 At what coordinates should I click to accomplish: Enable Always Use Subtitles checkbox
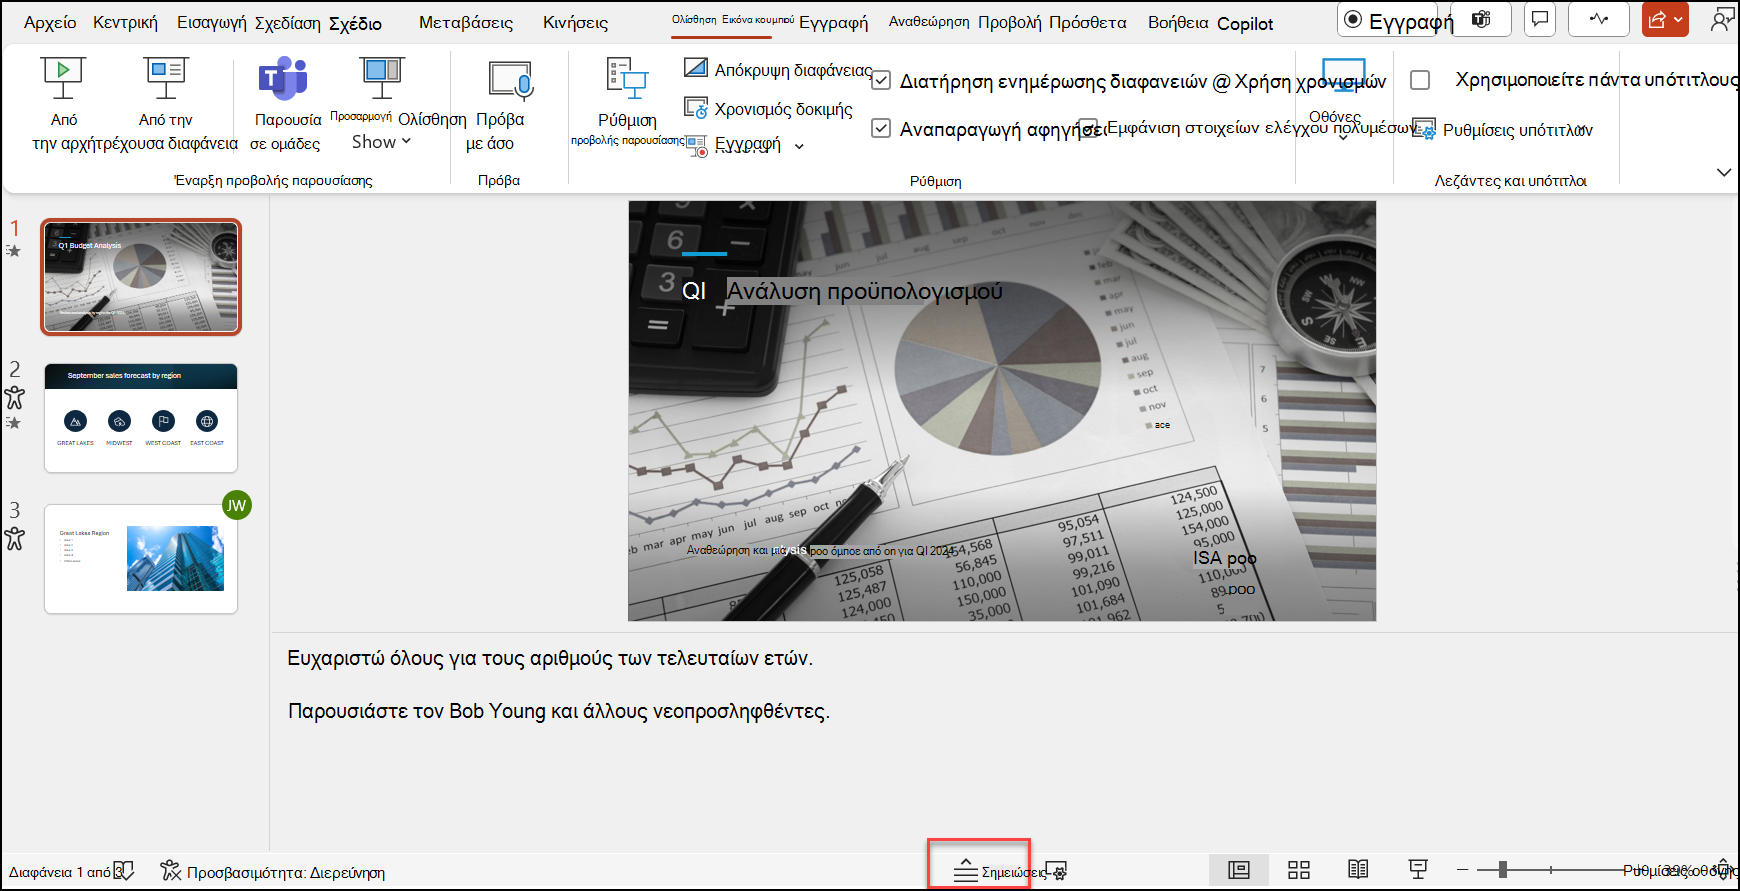(x=1420, y=80)
